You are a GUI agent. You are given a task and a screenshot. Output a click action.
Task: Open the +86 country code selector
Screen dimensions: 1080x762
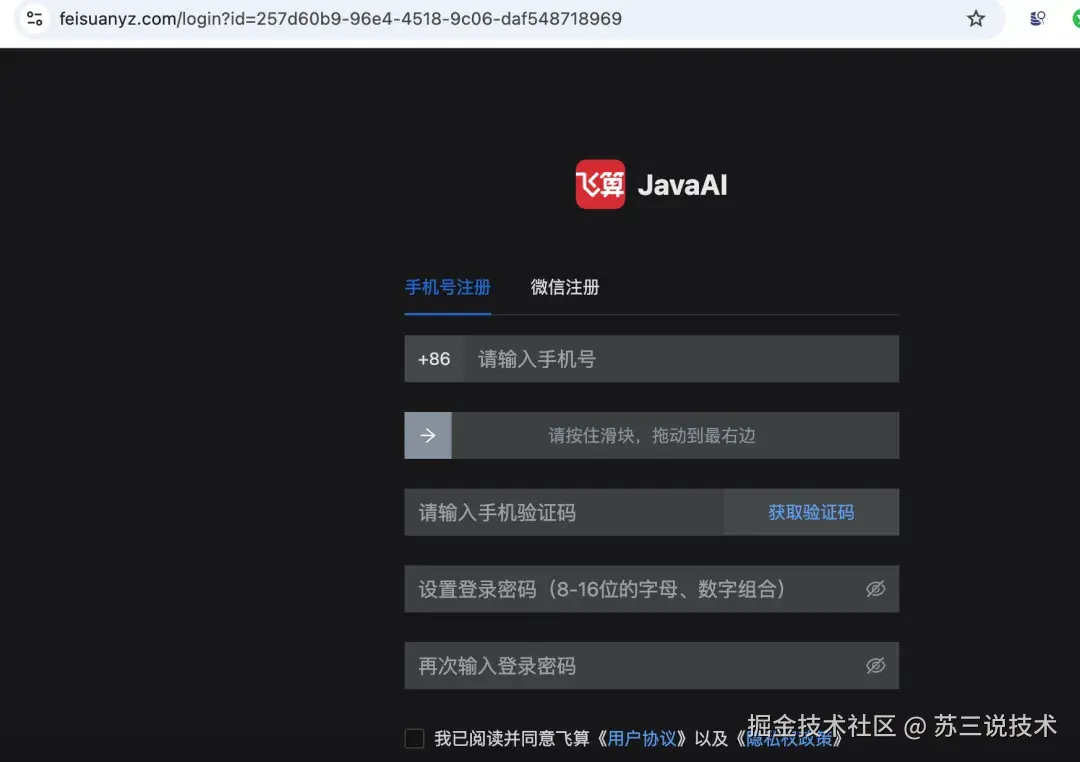[434, 358]
